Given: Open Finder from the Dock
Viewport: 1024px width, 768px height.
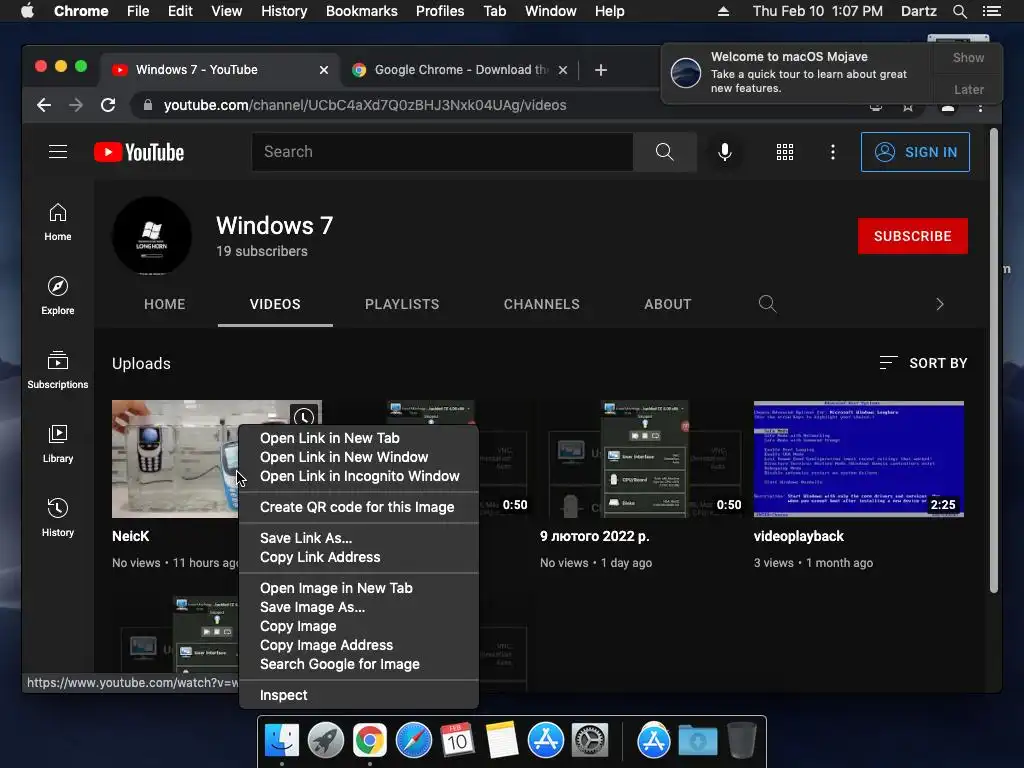Looking at the screenshot, I should click(281, 741).
